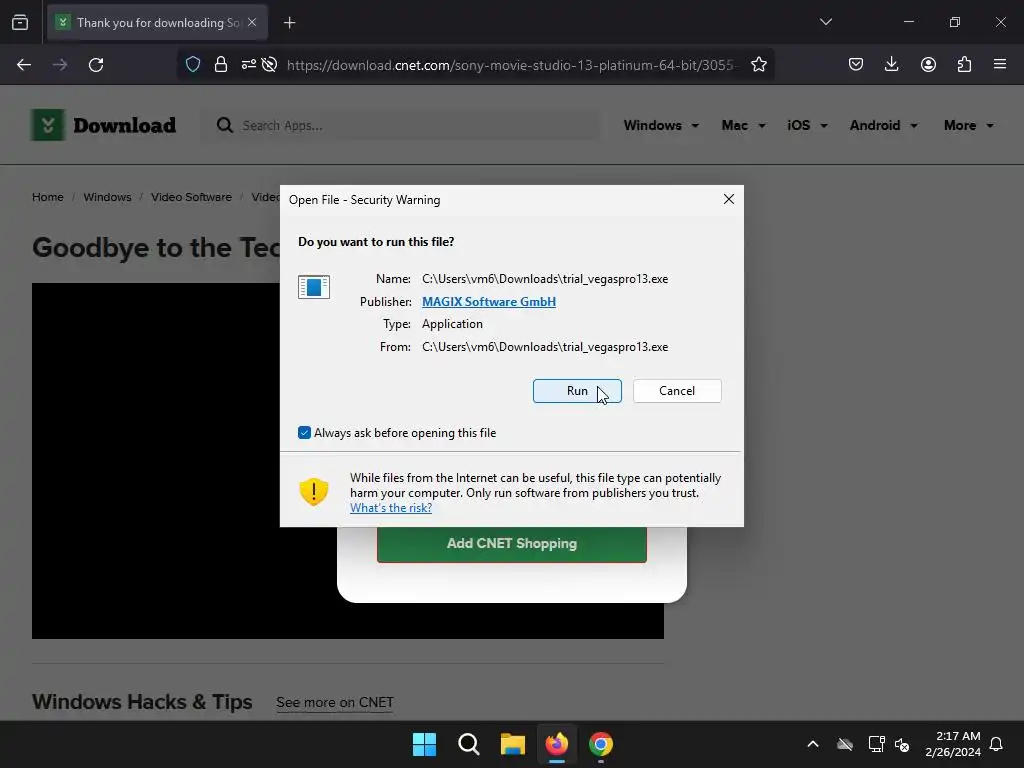Click Firefox icon in the taskbar
This screenshot has width=1024, height=768.
pyautogui.click(x=556, y=744)
